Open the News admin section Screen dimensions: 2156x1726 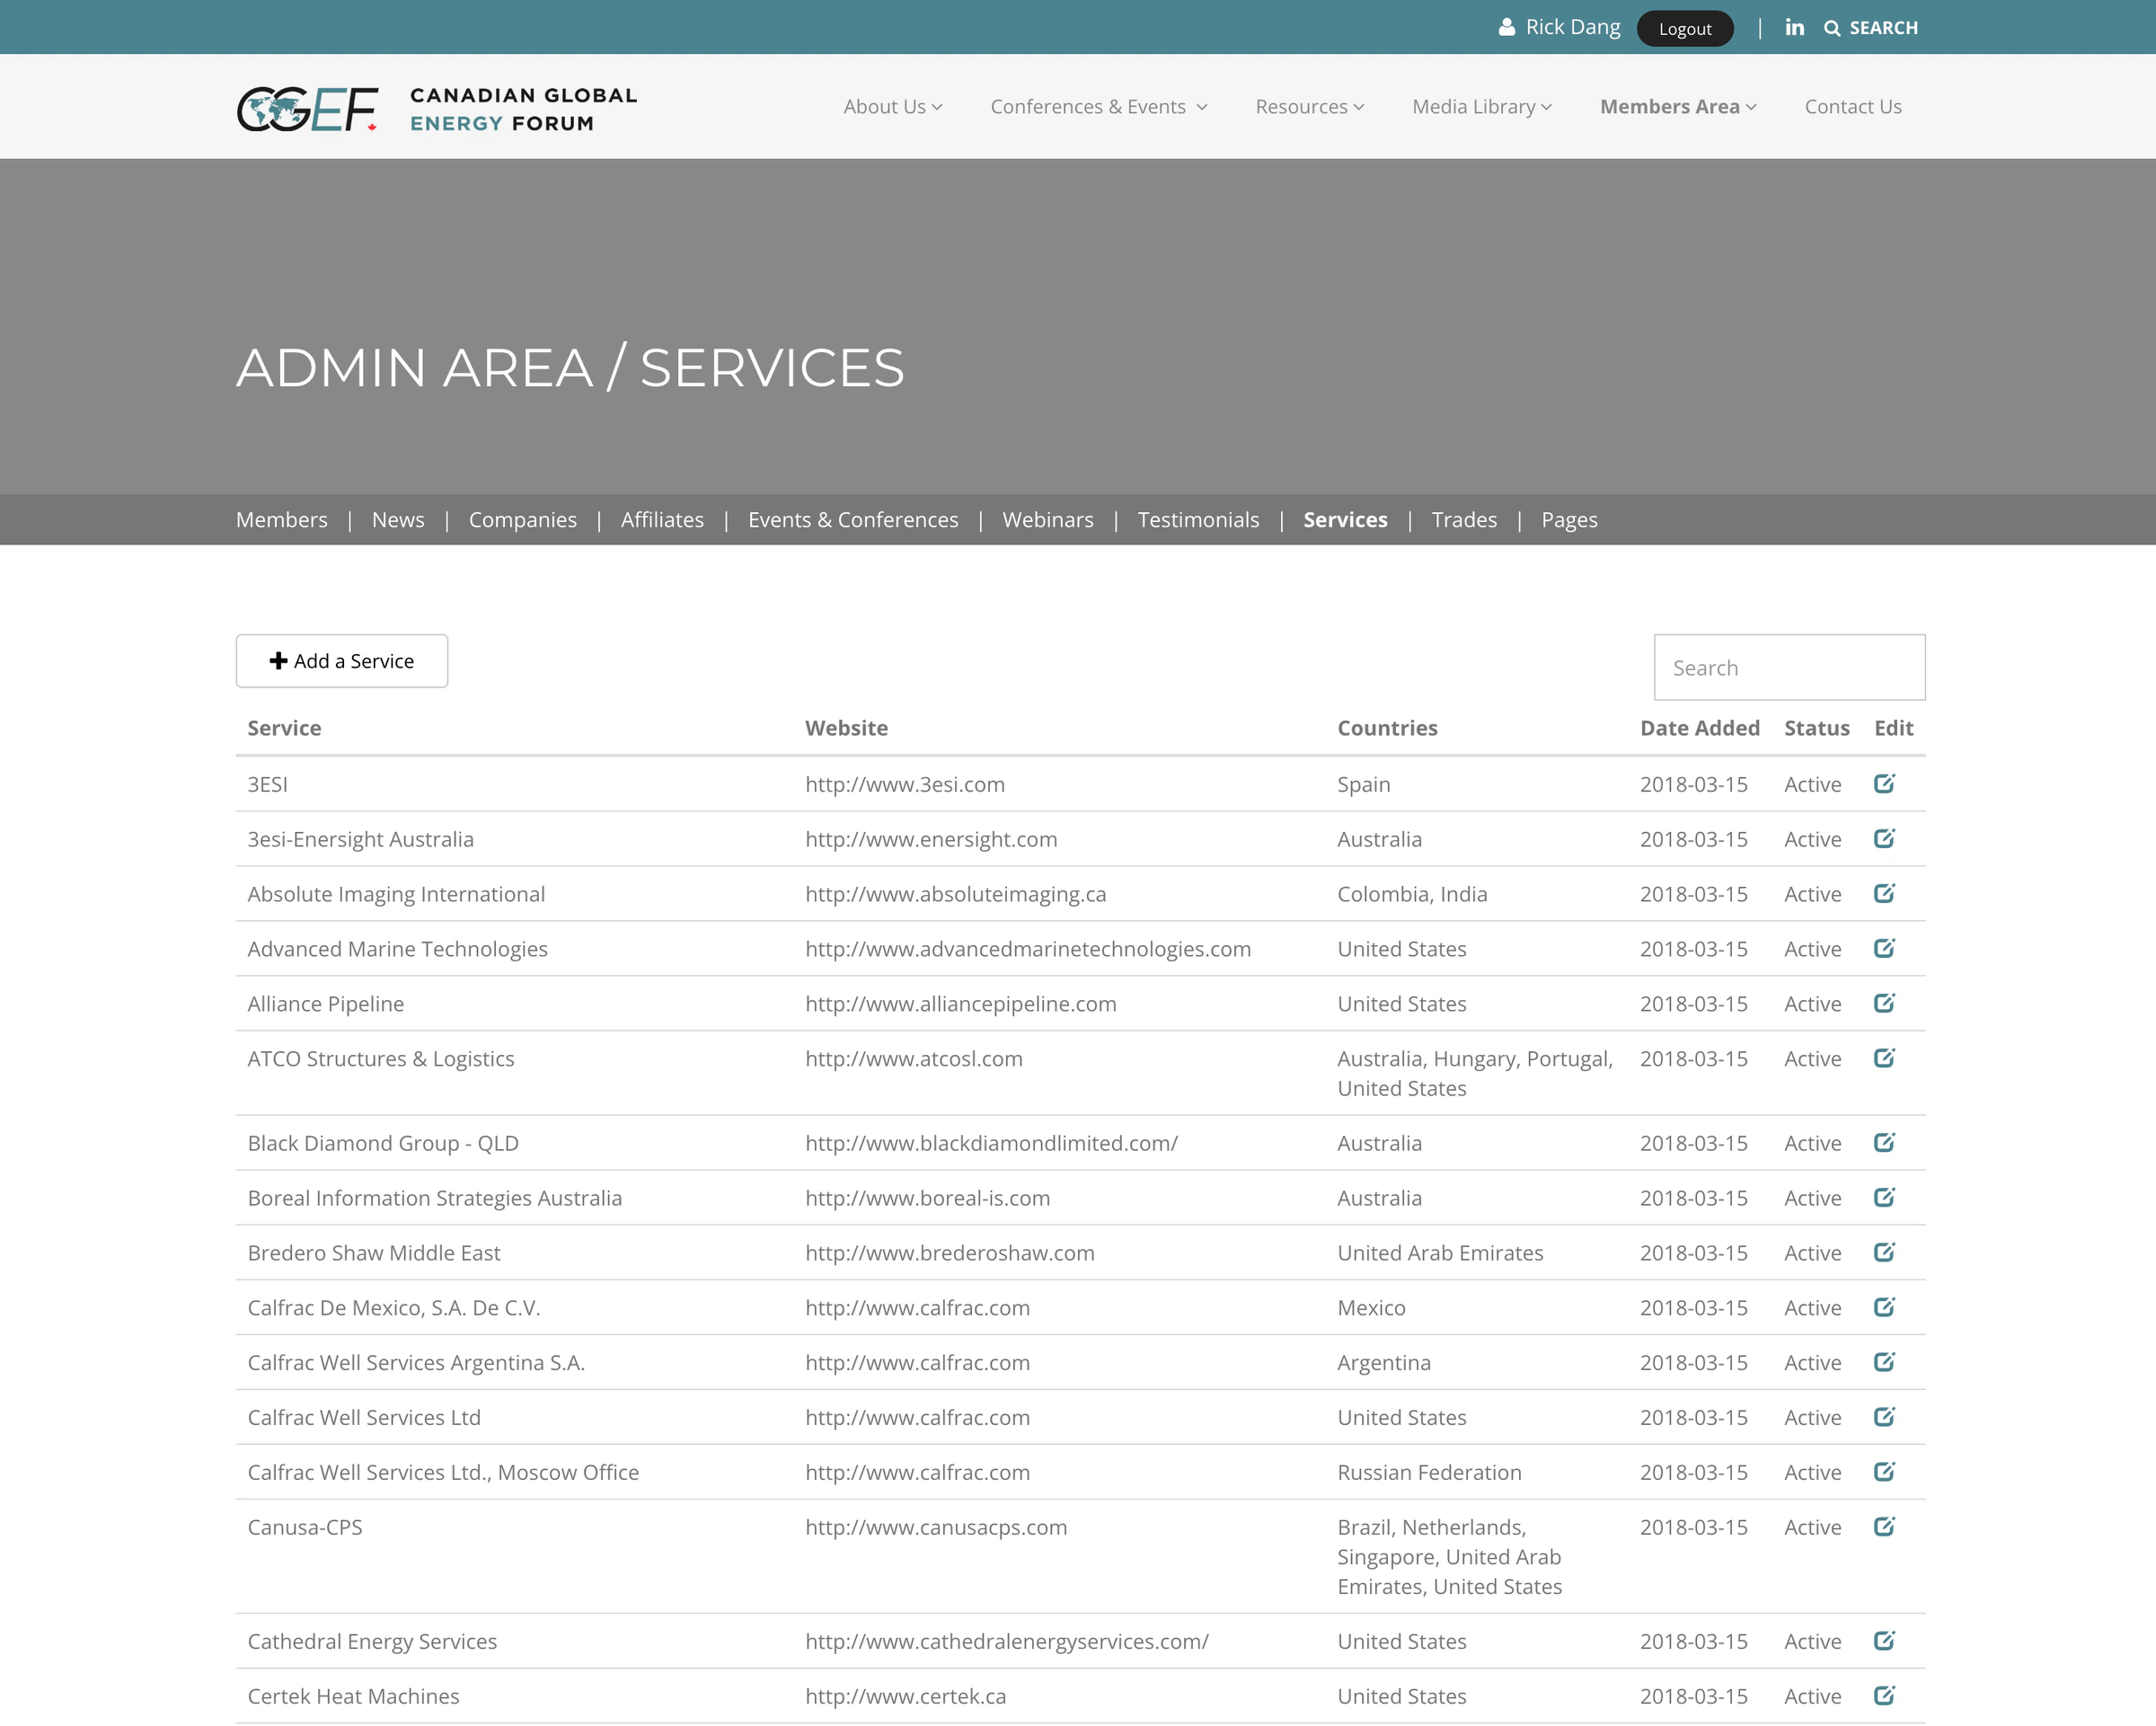398,520
